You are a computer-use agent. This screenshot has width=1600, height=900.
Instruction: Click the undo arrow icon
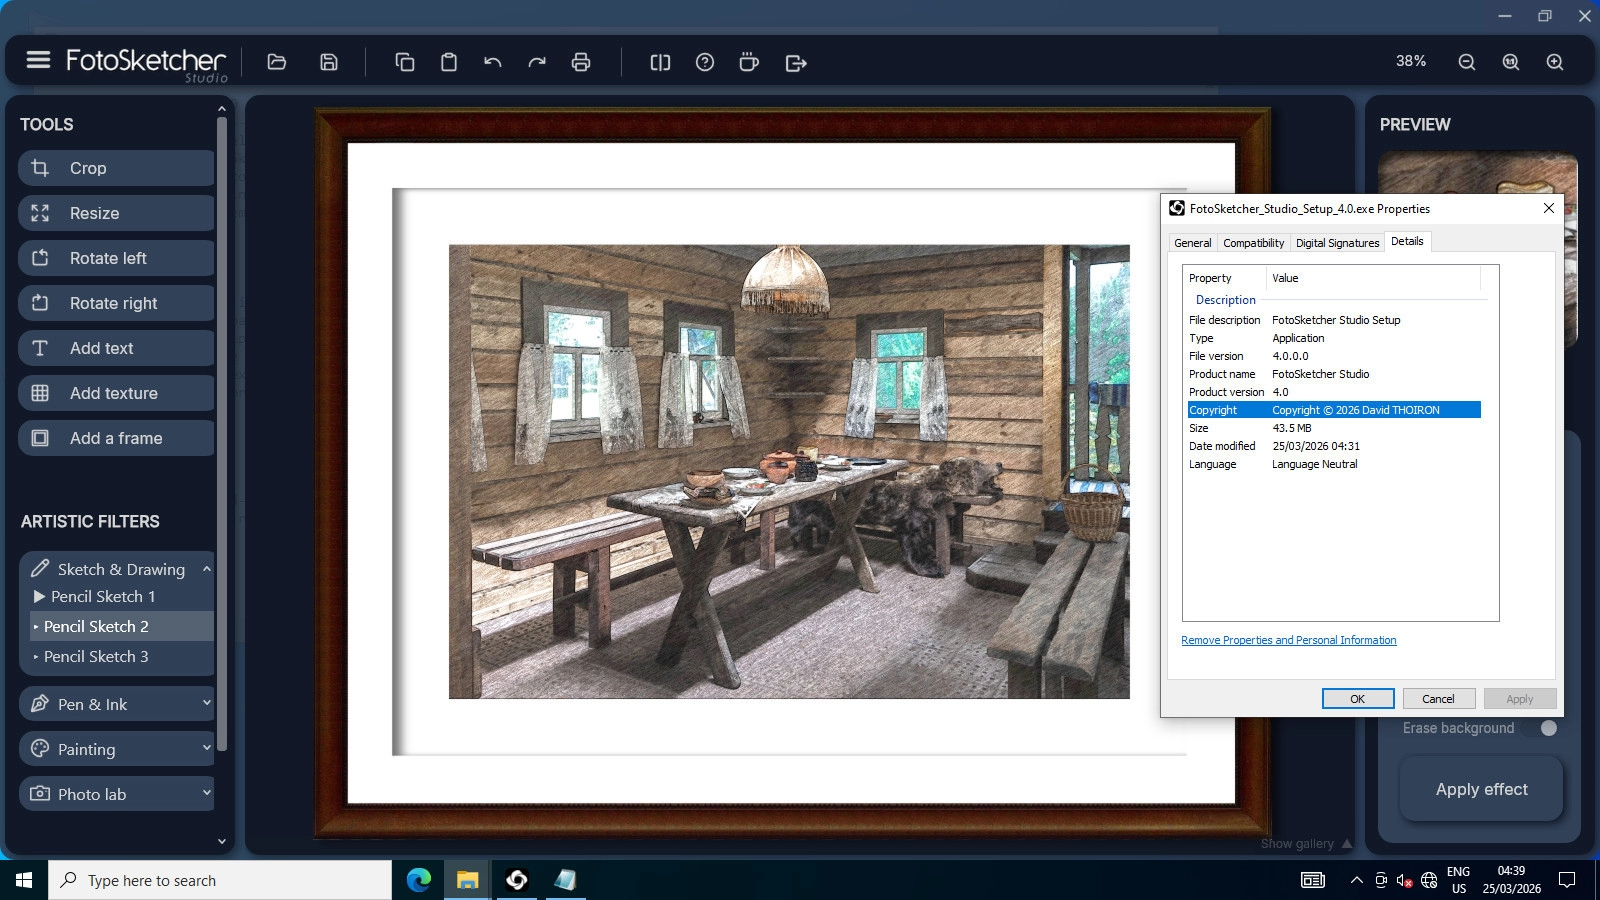click(492, 62)
